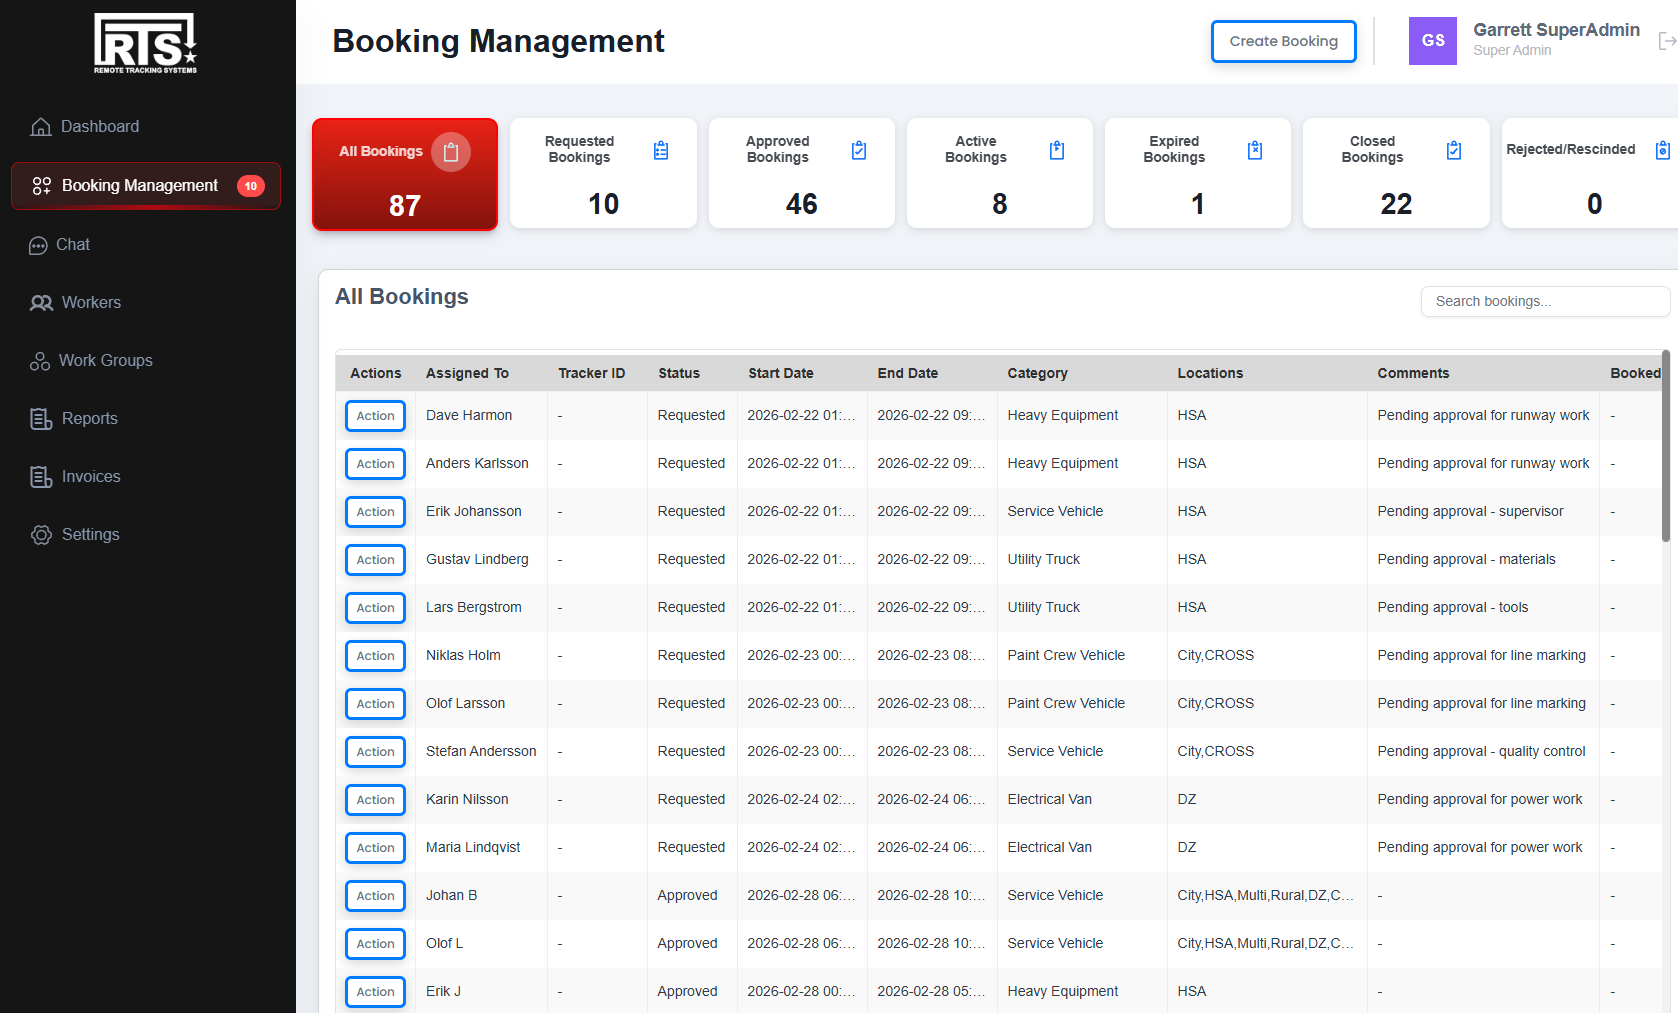Open the Invoices section
The height and width of the screenshot is (1013, 1678).
pos(88,476)
